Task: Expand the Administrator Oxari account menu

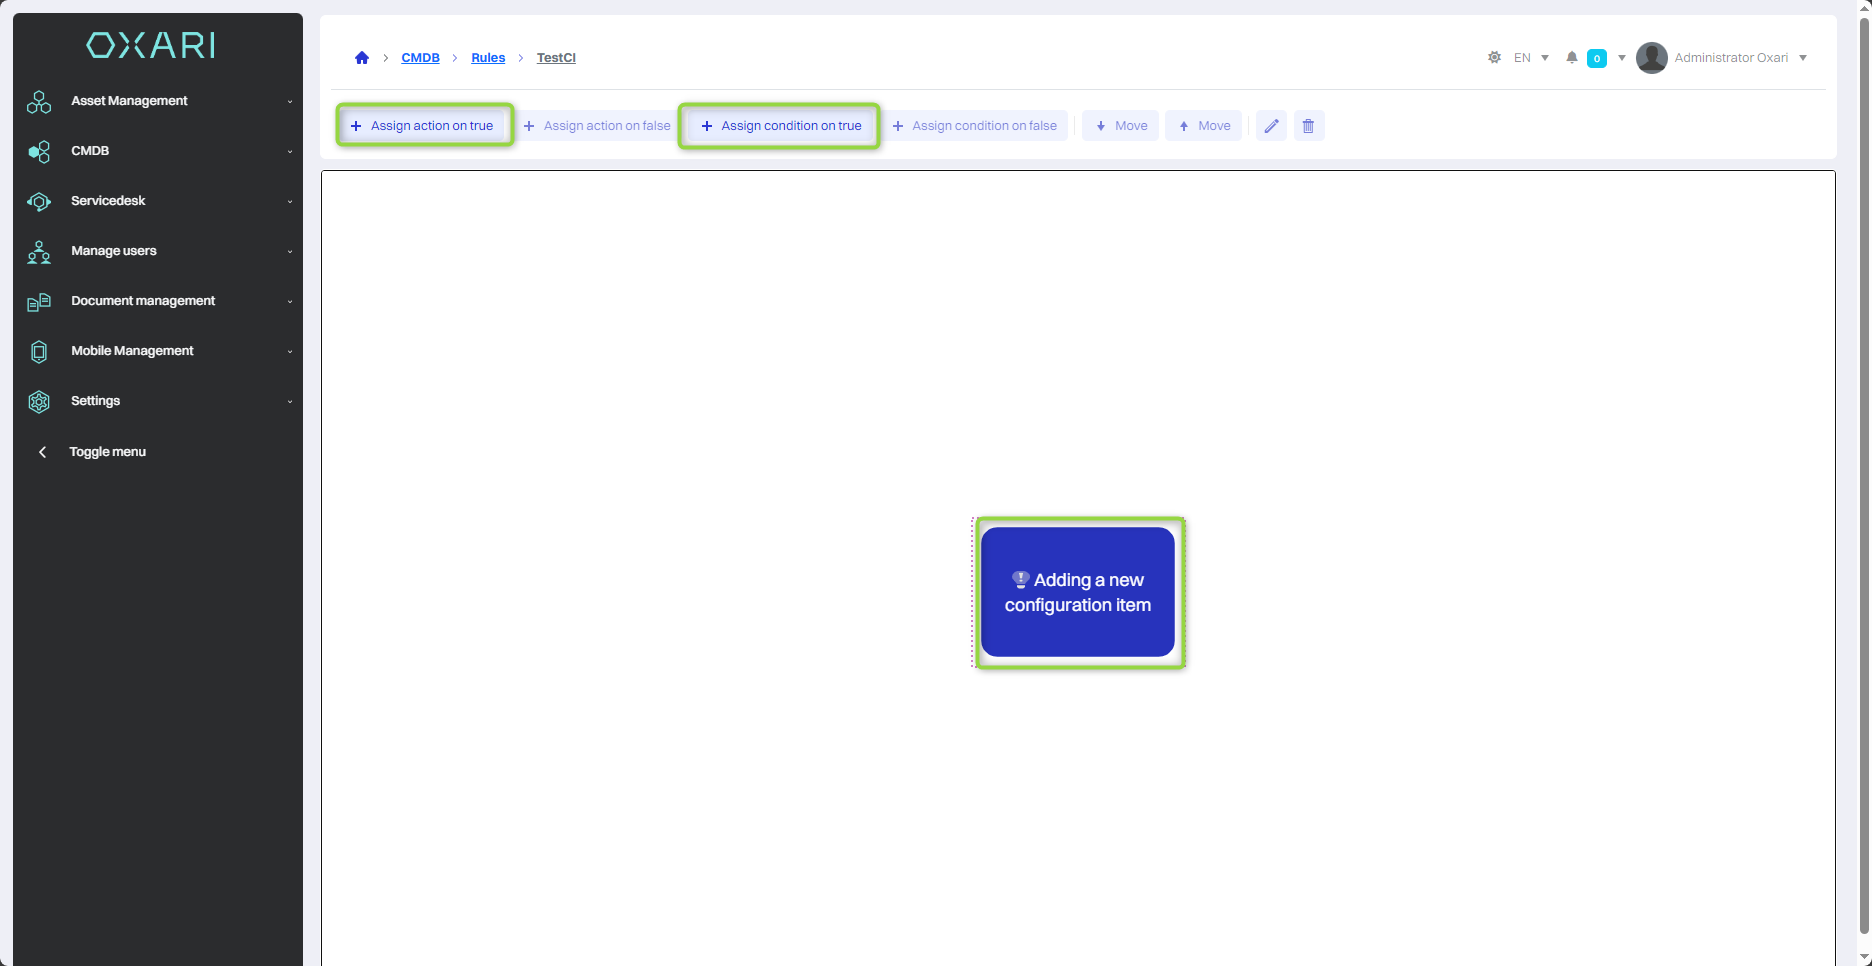Action: pos(1729,57)
